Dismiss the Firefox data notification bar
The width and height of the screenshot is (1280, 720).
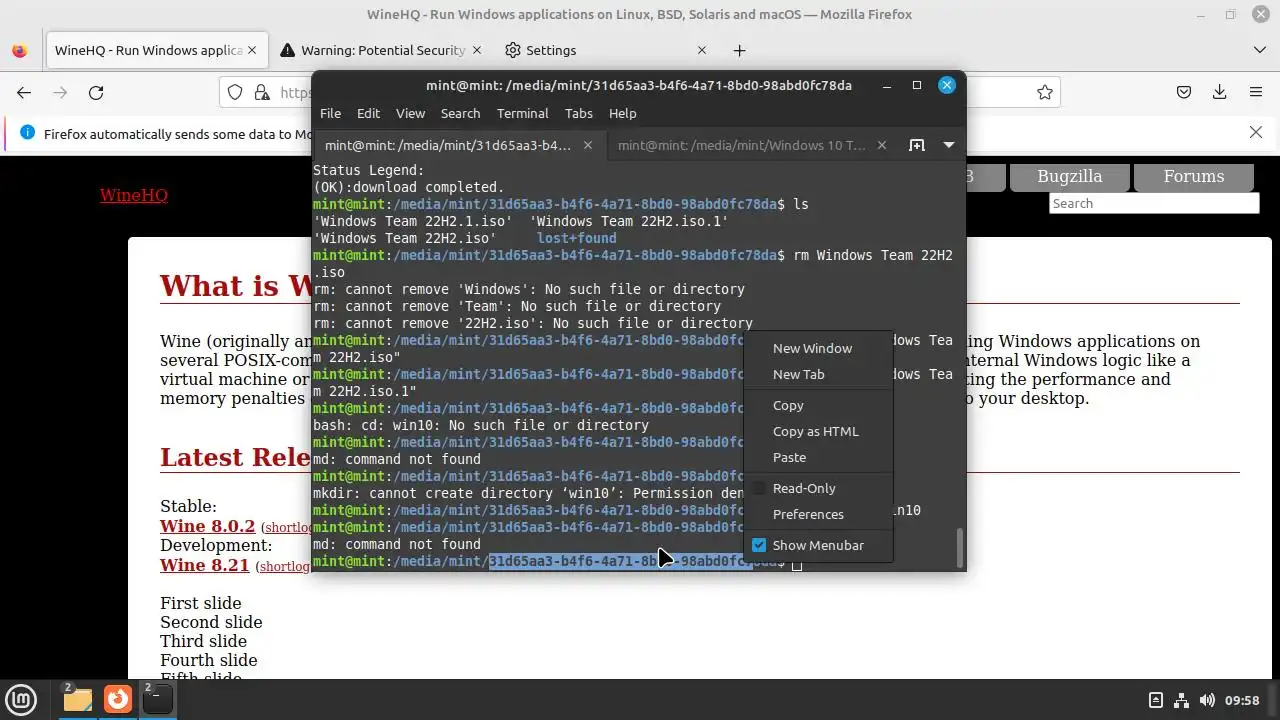pos(1256,132)
